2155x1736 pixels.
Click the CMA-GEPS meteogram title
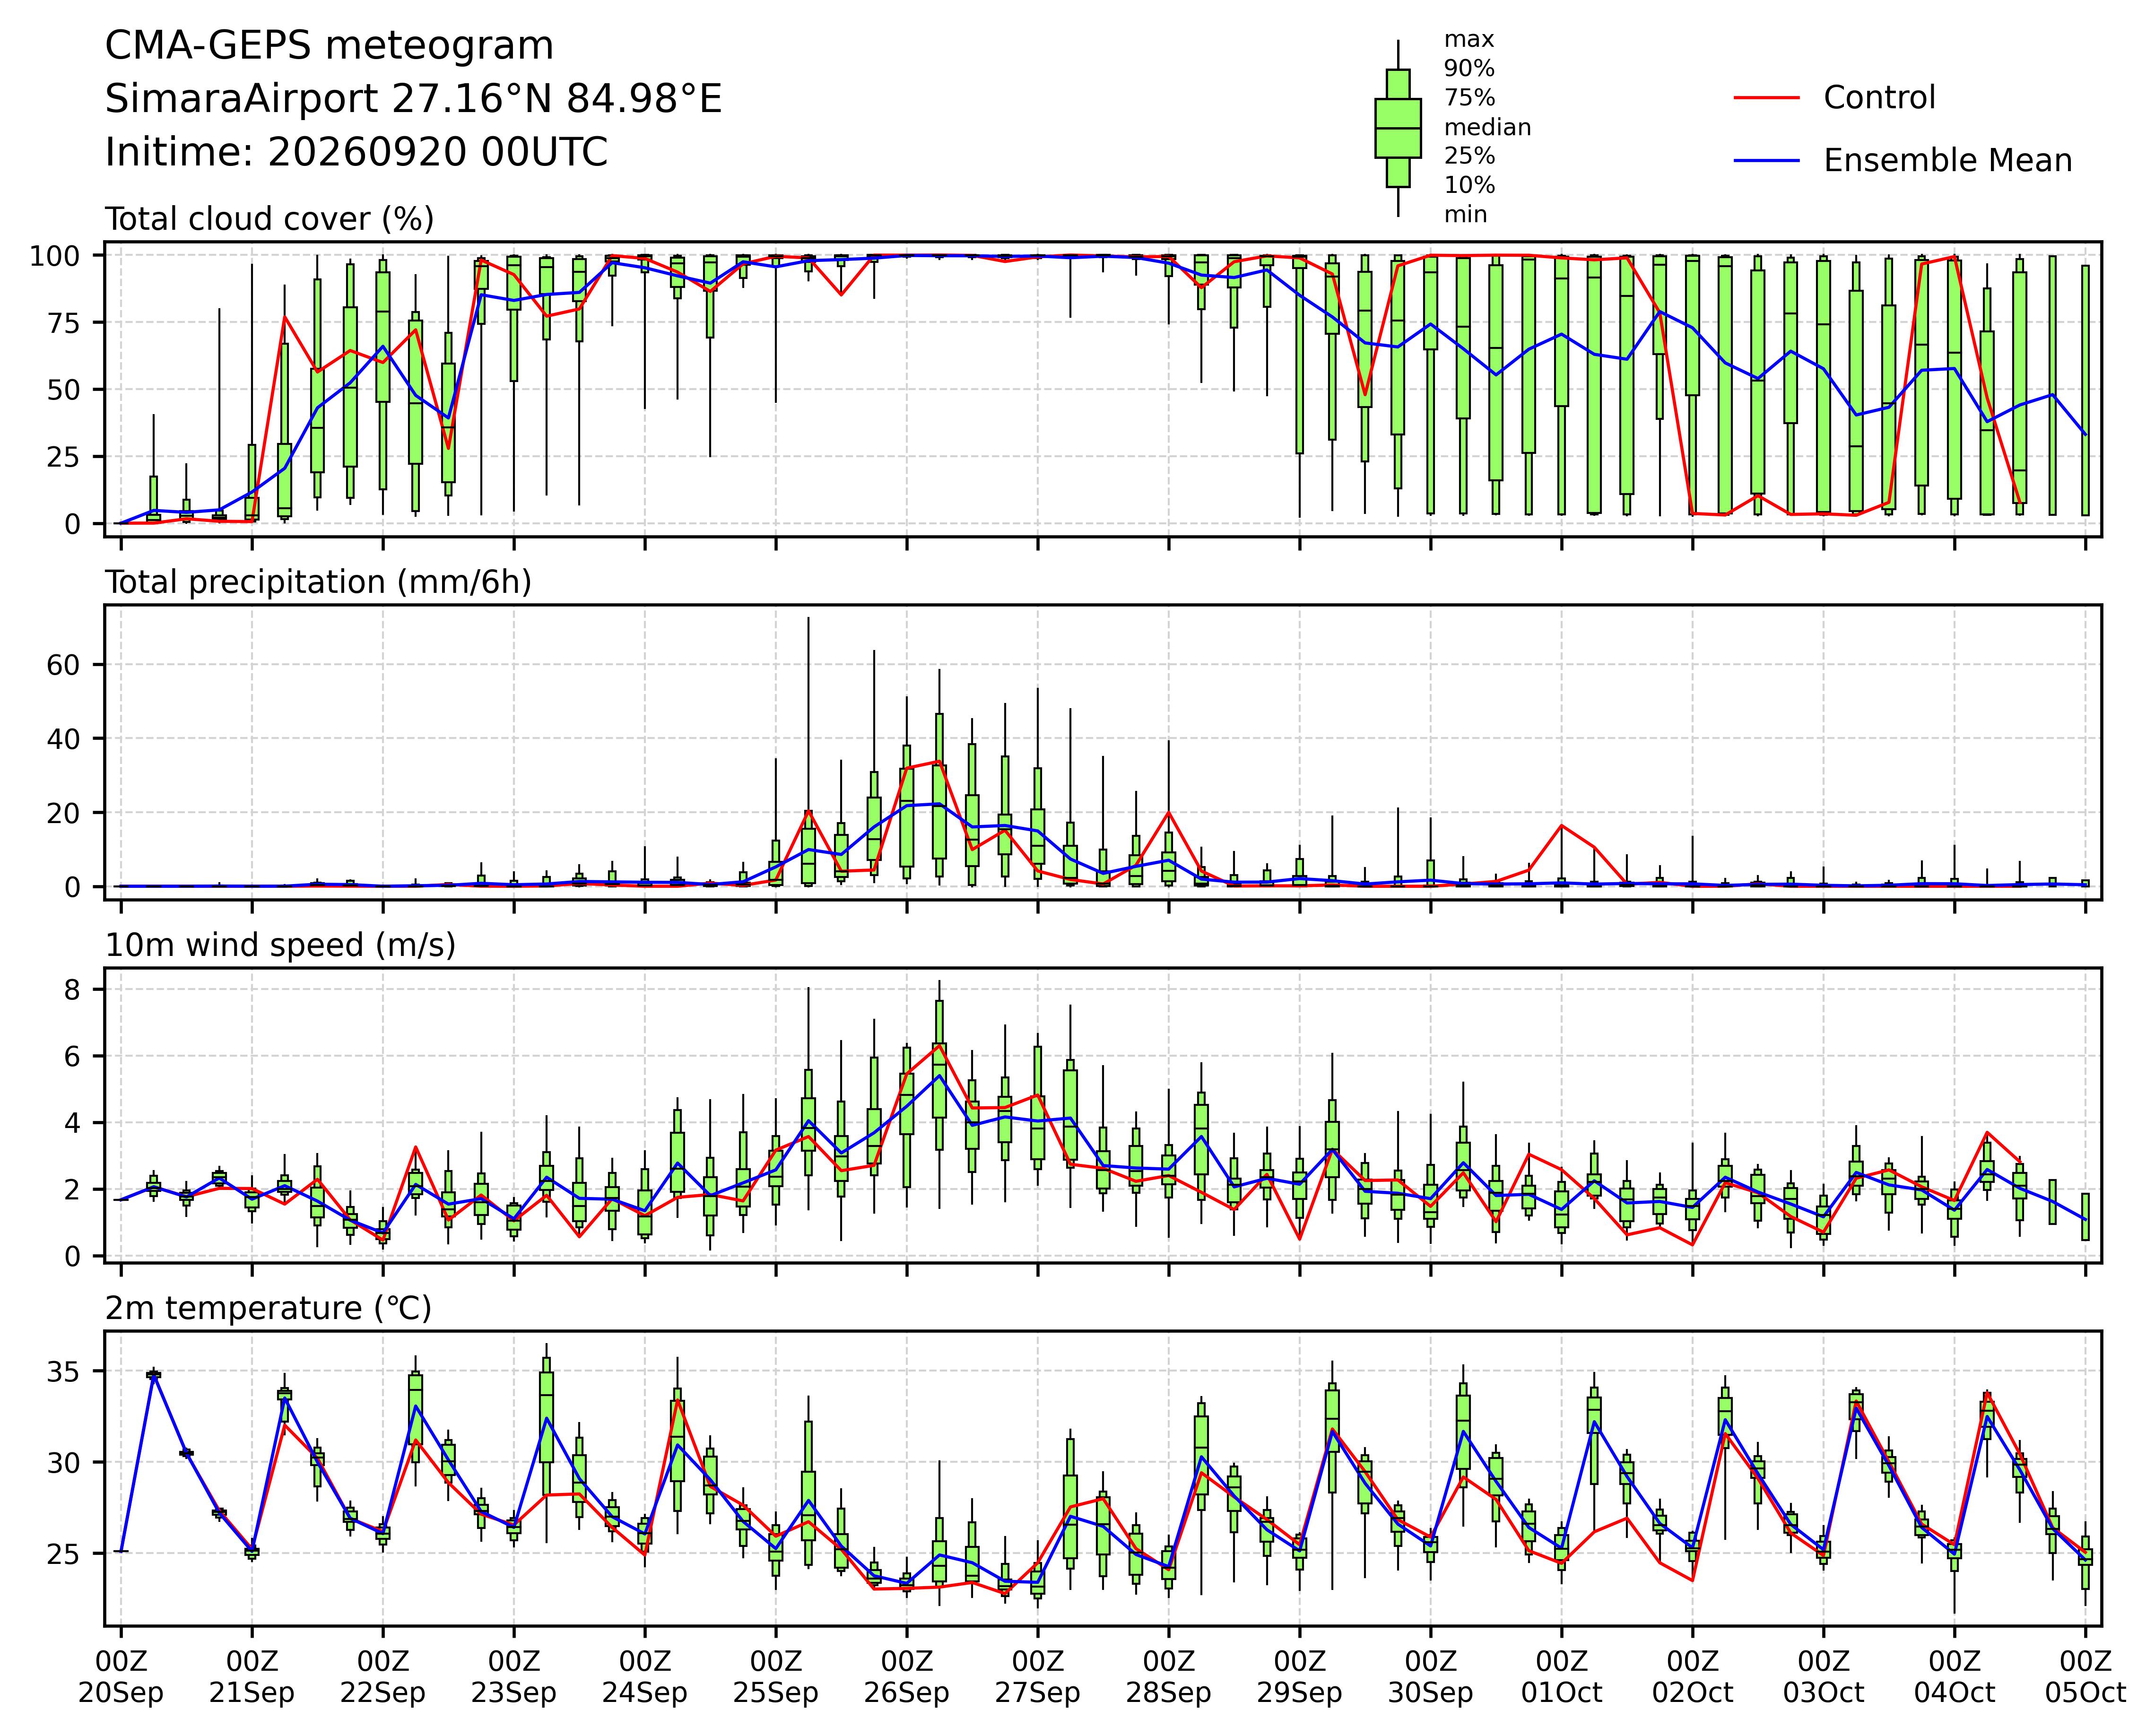click(329, 46)
